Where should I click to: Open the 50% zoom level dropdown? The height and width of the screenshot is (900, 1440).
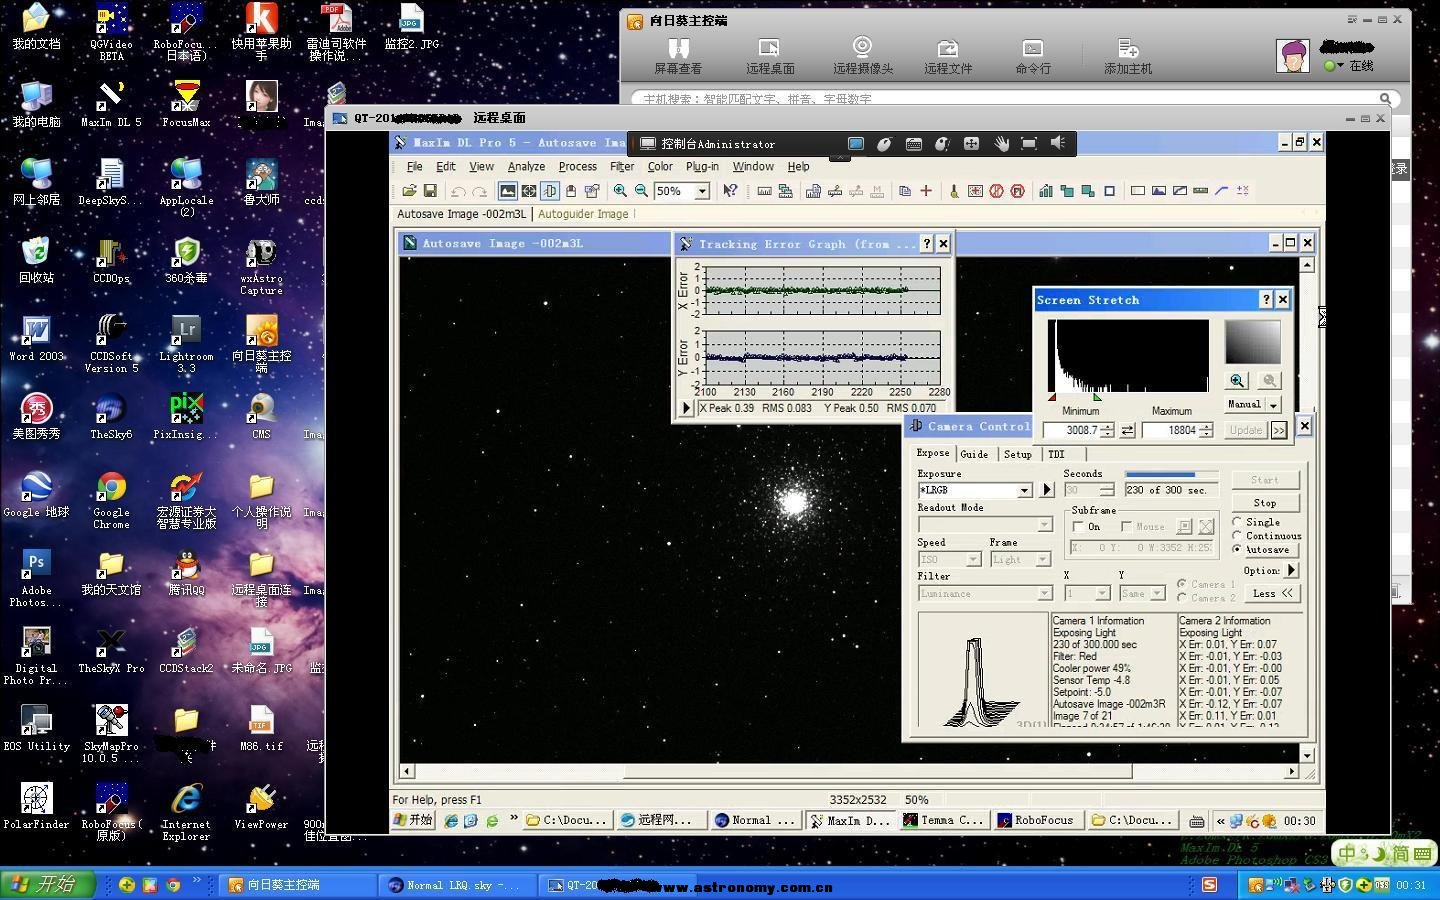[x=702, y=191]
